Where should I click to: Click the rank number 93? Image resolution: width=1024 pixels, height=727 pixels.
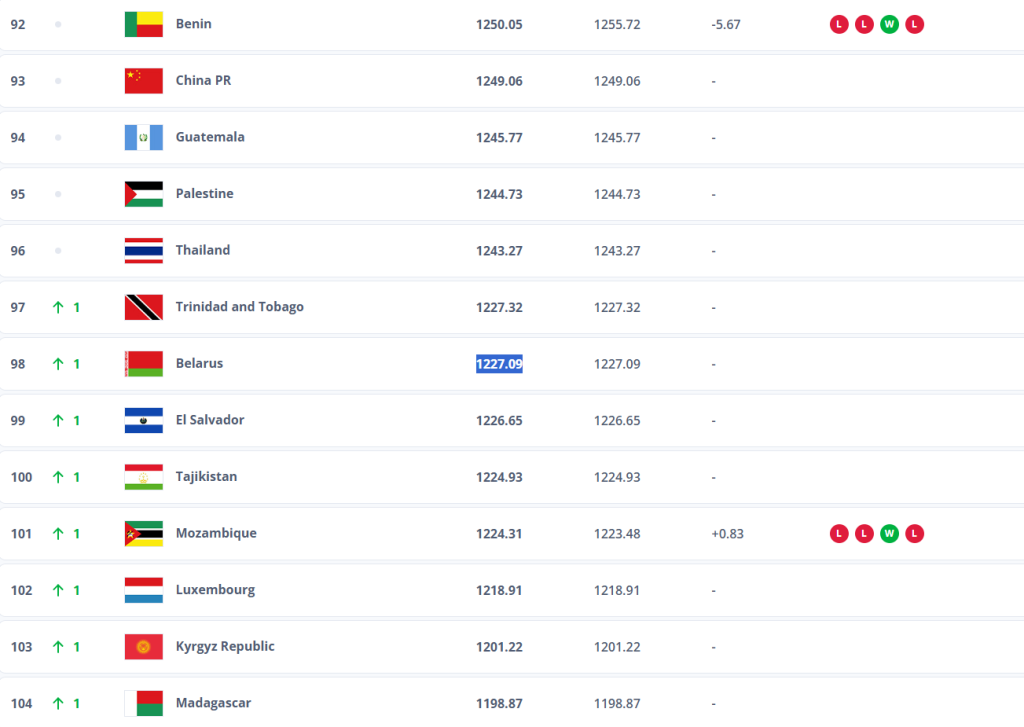point(18,81)
